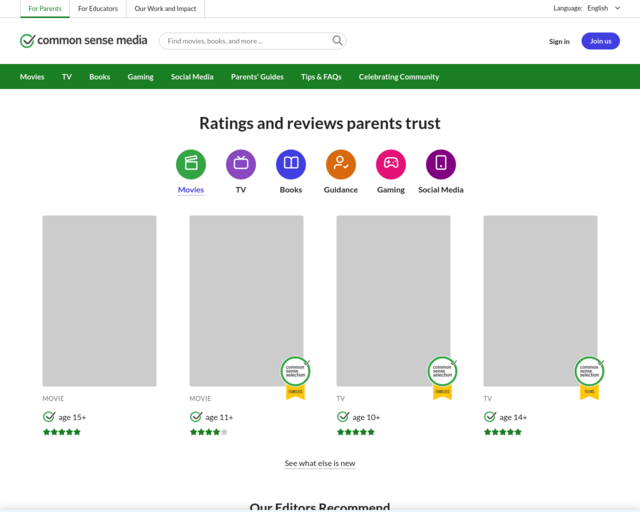Viewport: 640px width, 512px height.
Task: Click the See what else is new link
Action: pos(320,463)
